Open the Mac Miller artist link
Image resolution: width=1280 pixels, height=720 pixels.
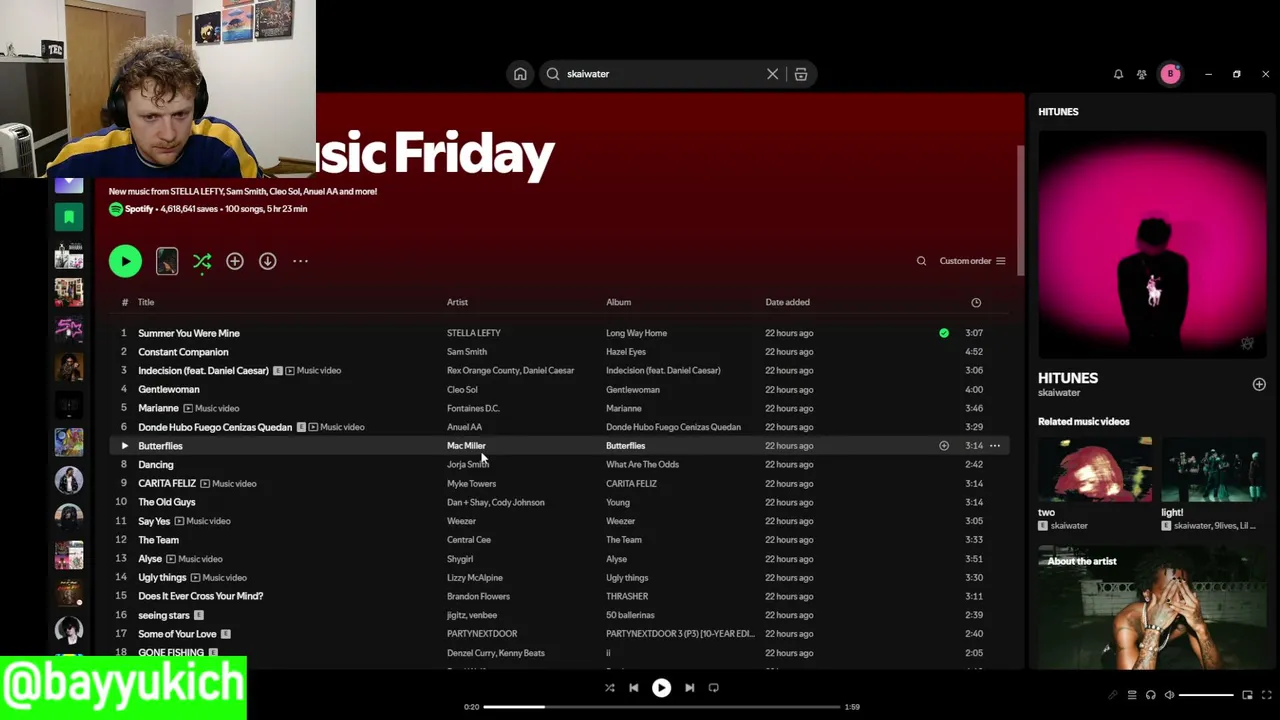[466, 446]
